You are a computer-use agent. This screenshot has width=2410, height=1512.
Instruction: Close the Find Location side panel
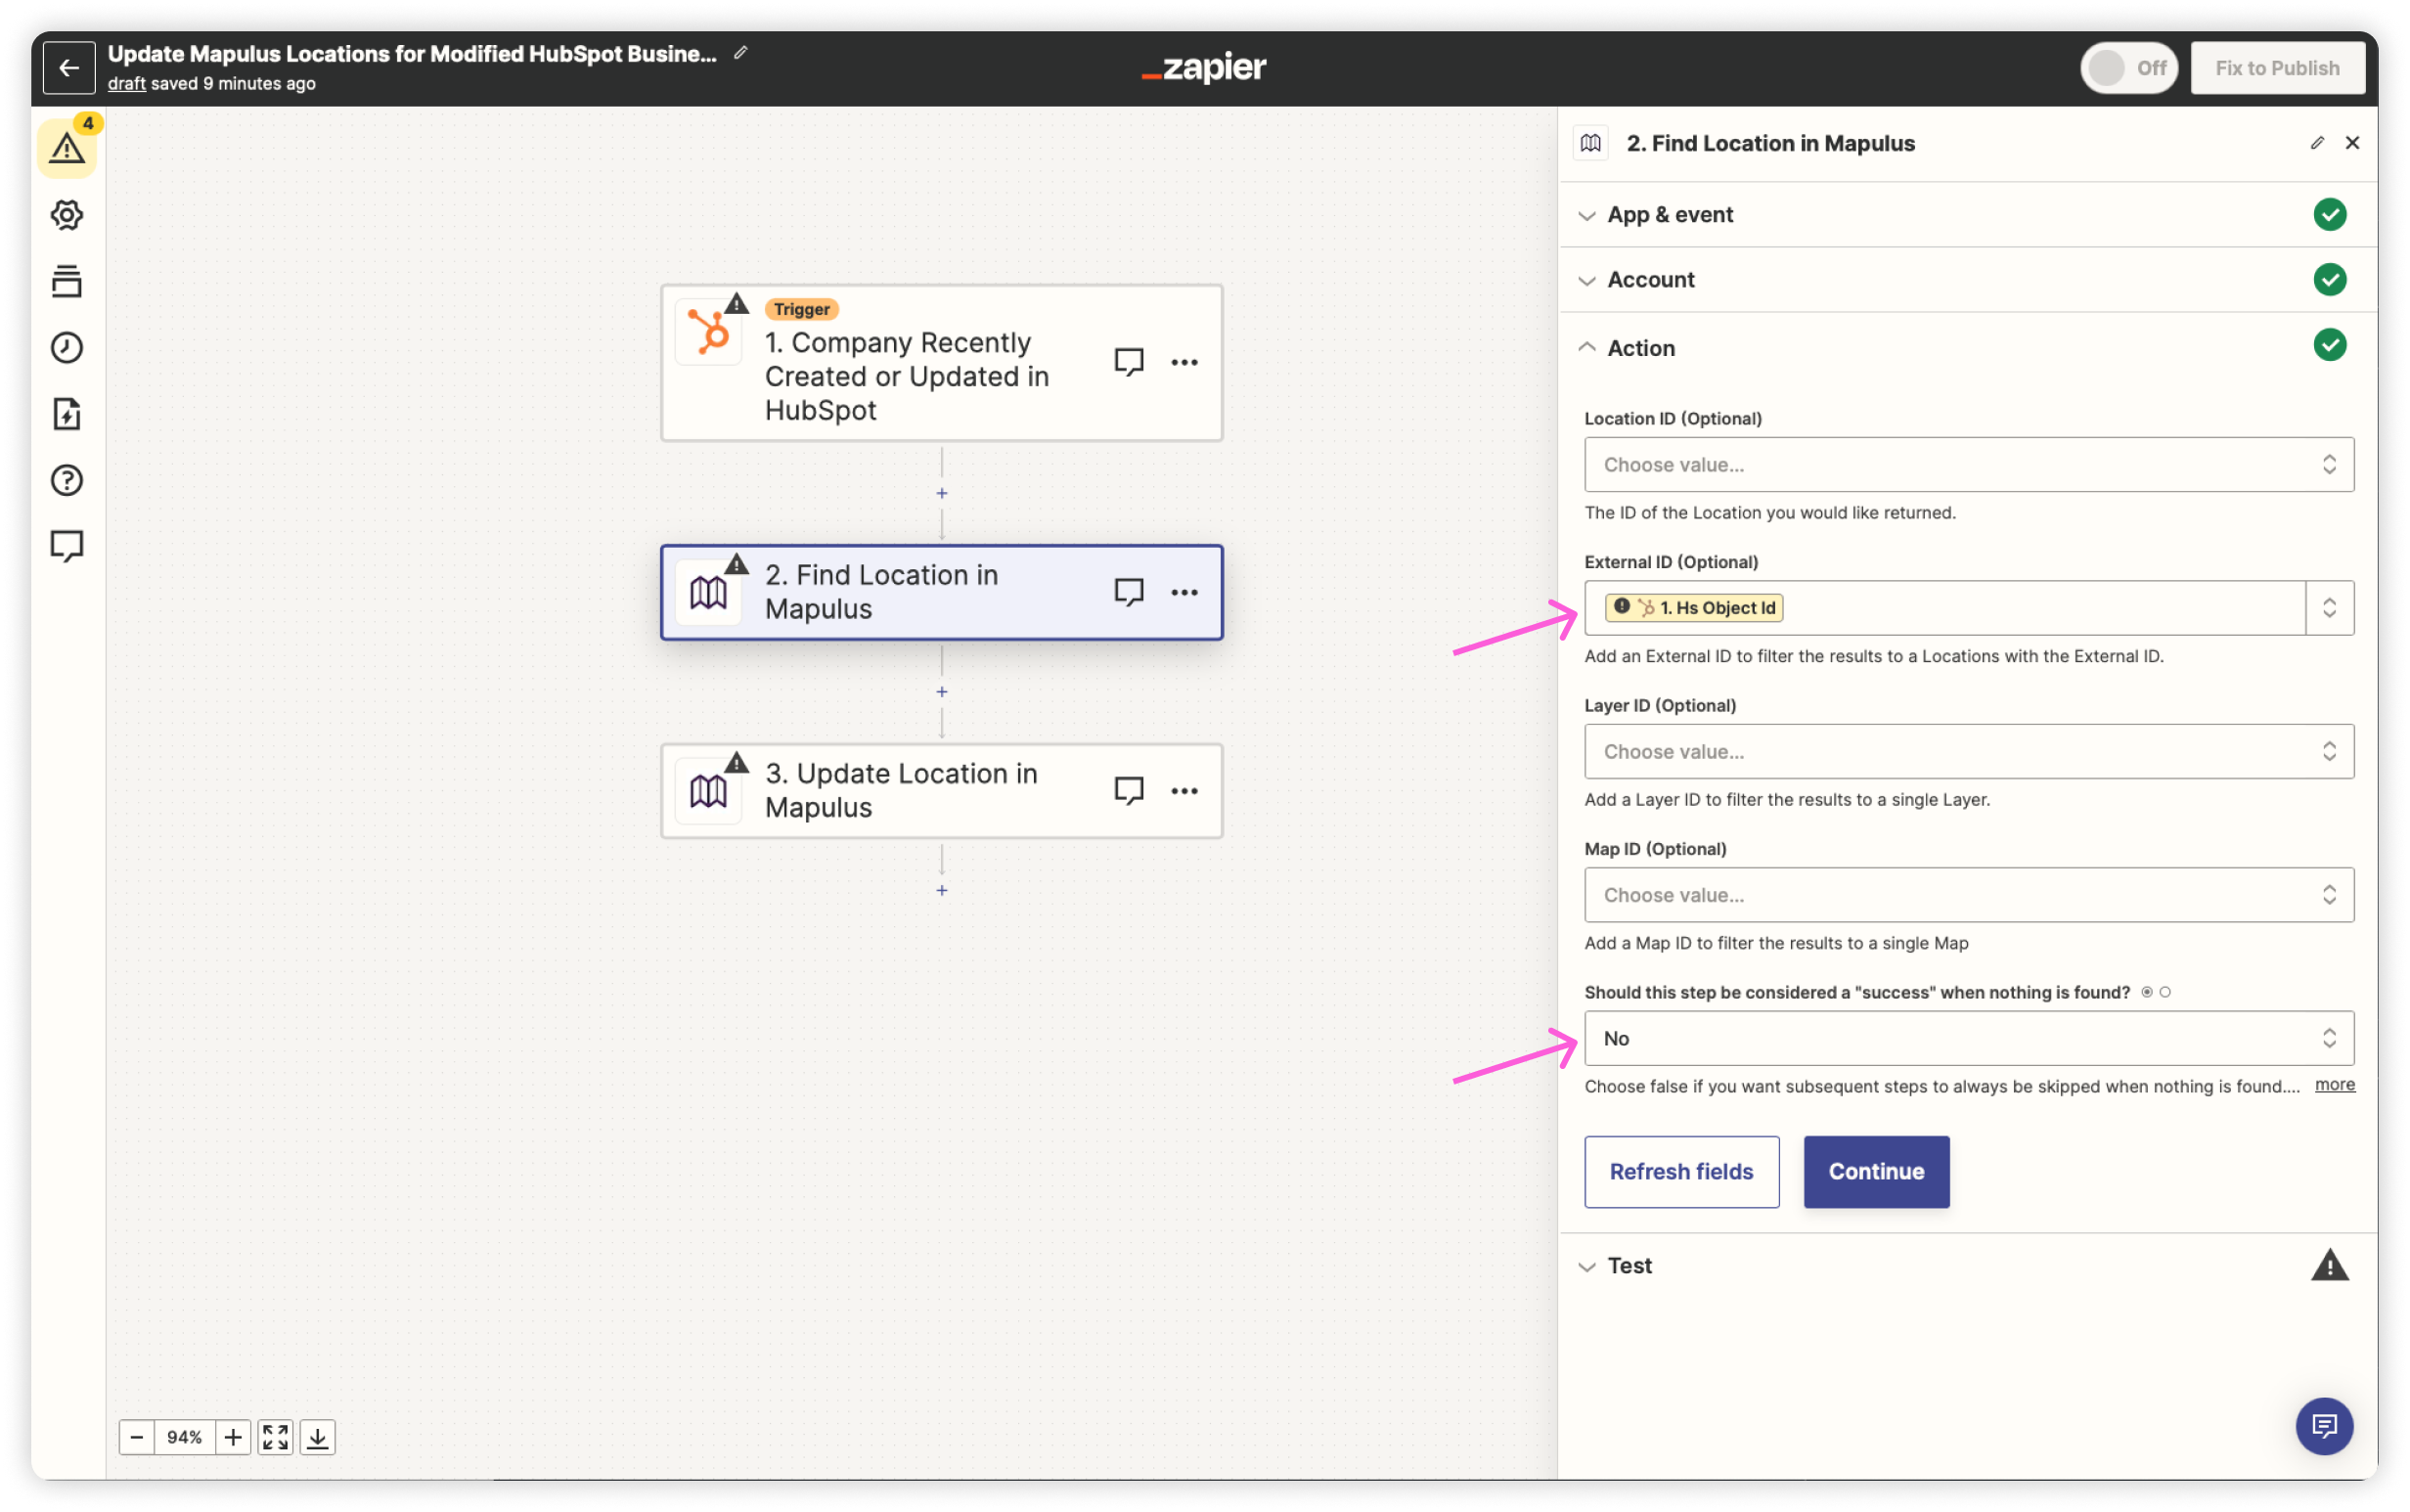(2352, 143)
